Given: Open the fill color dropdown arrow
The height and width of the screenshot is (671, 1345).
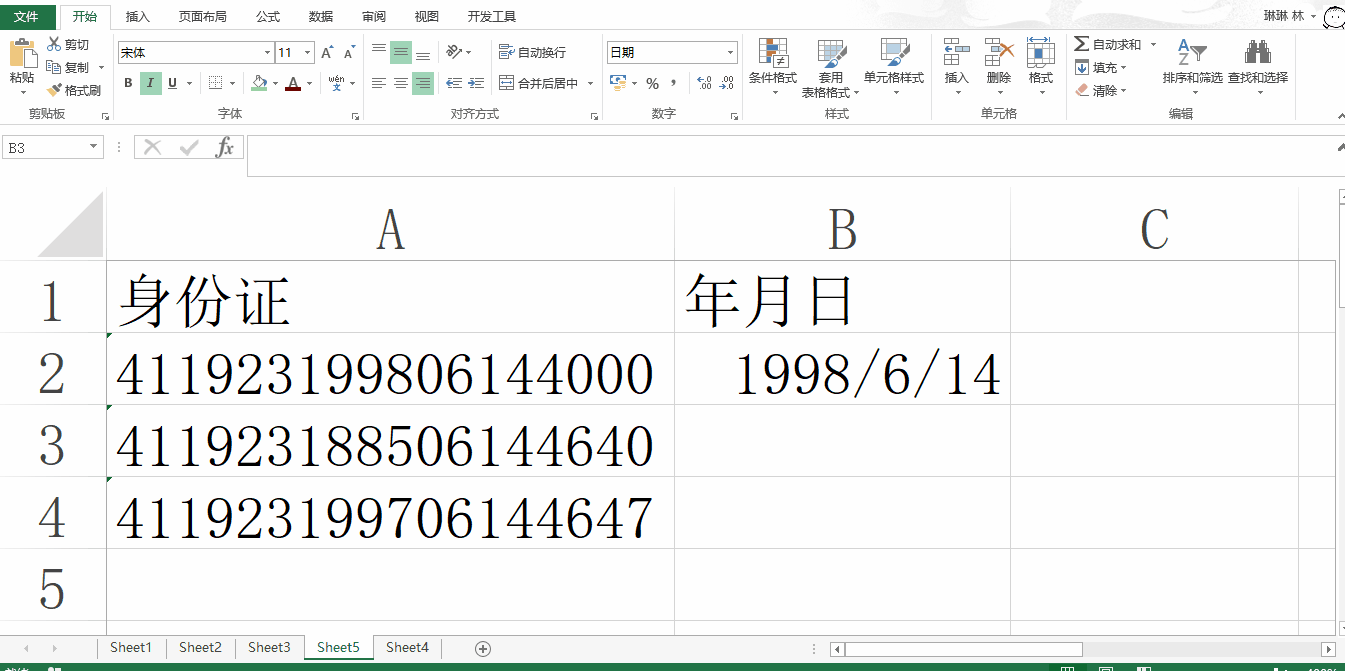Looking at the screenshot, I should pos(273,83).
